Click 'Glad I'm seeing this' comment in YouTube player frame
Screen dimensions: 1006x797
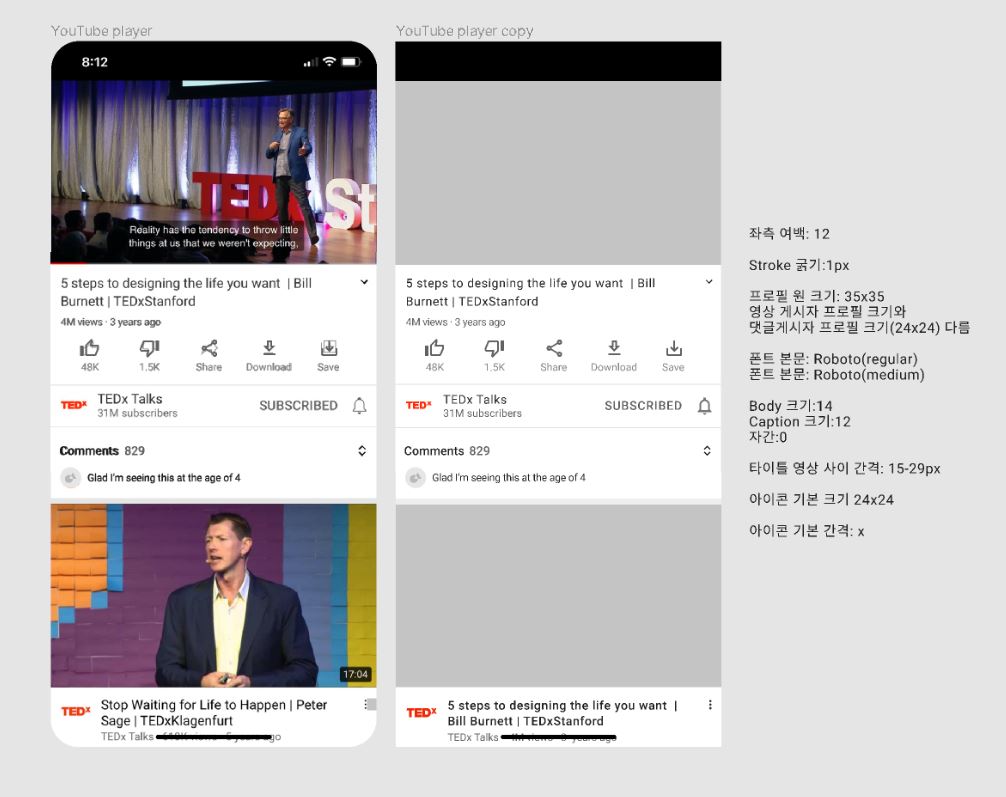(164, 478)
